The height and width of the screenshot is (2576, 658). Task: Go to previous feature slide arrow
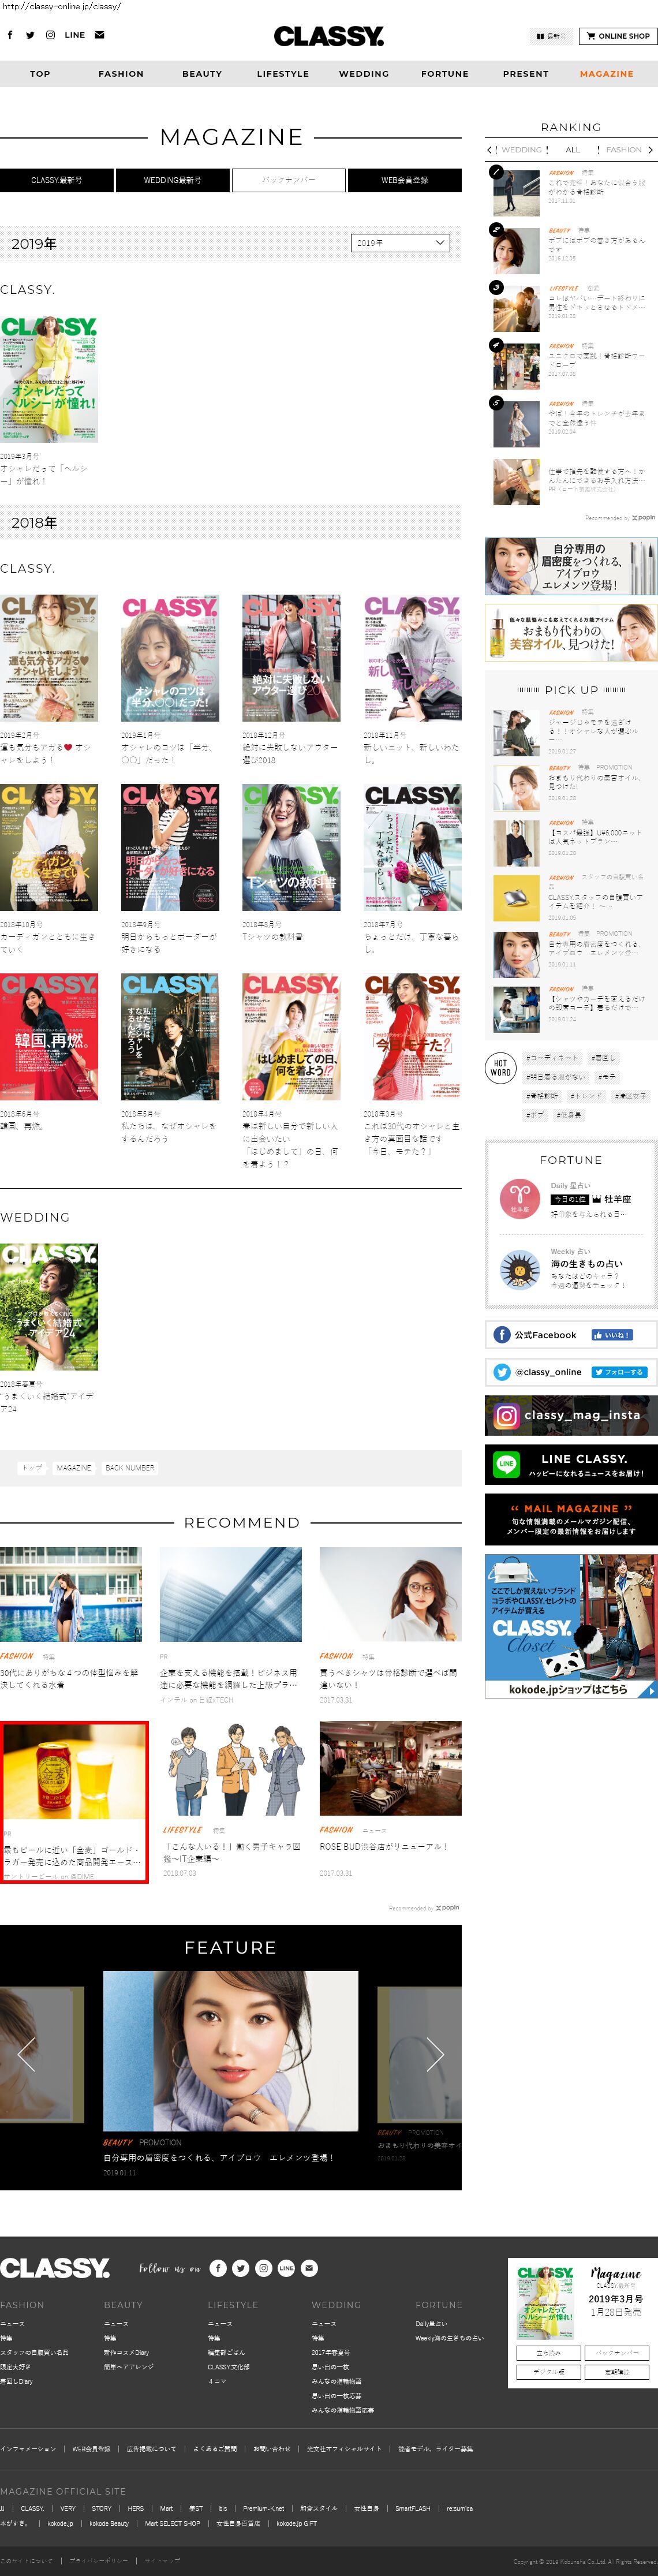tap(27, 2054)
